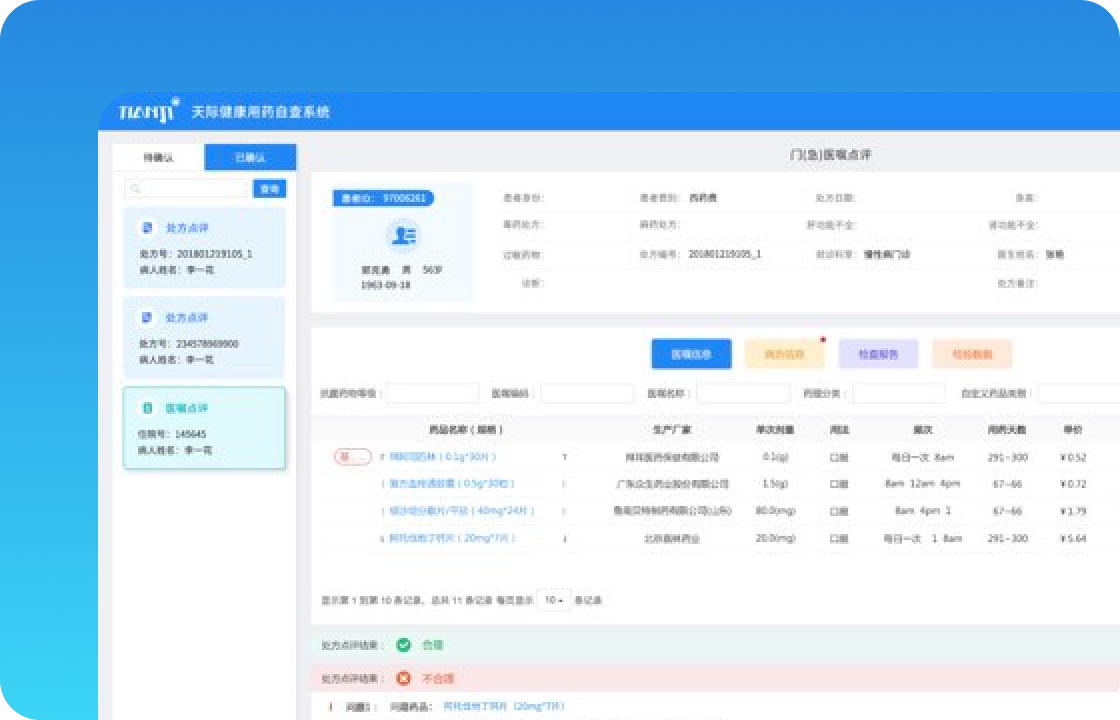Click the magnifier icon in the search box
Image resolution: width=1120 pixels, height=720 pixels.
136,189
